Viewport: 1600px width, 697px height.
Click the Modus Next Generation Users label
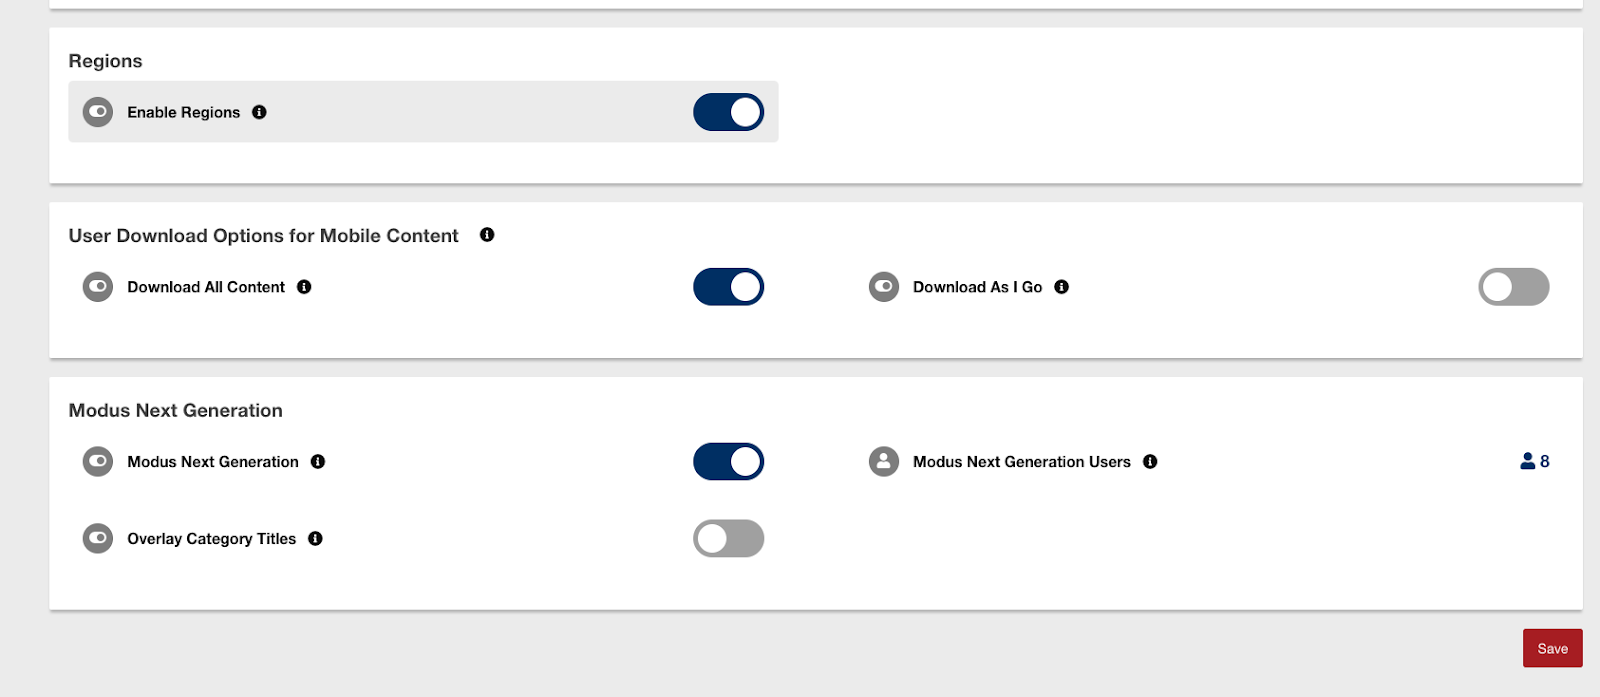1021,462
